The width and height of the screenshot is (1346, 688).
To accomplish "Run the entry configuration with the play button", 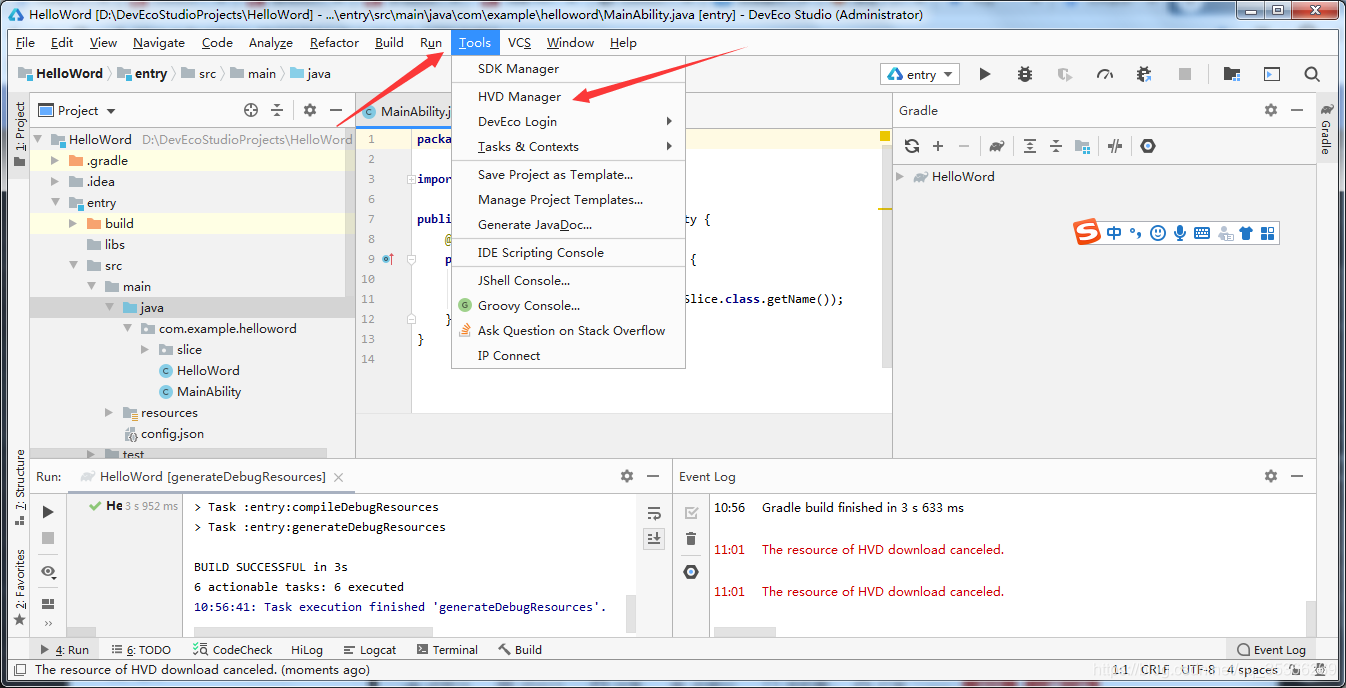I will pyautogui.click(x=985, y=74).
